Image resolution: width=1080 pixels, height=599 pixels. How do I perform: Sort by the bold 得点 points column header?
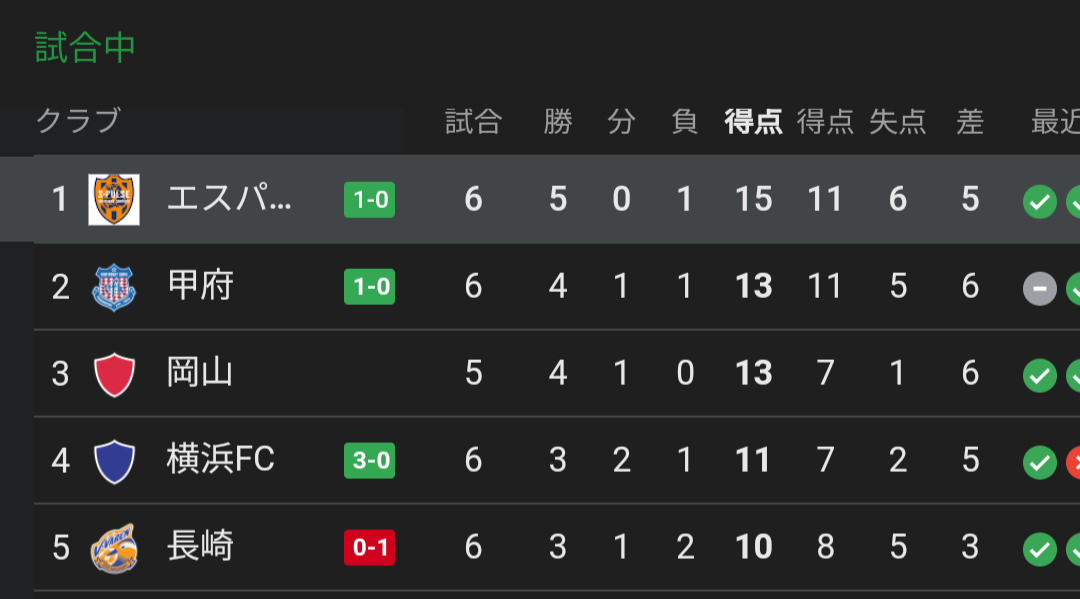pos(753,122)
